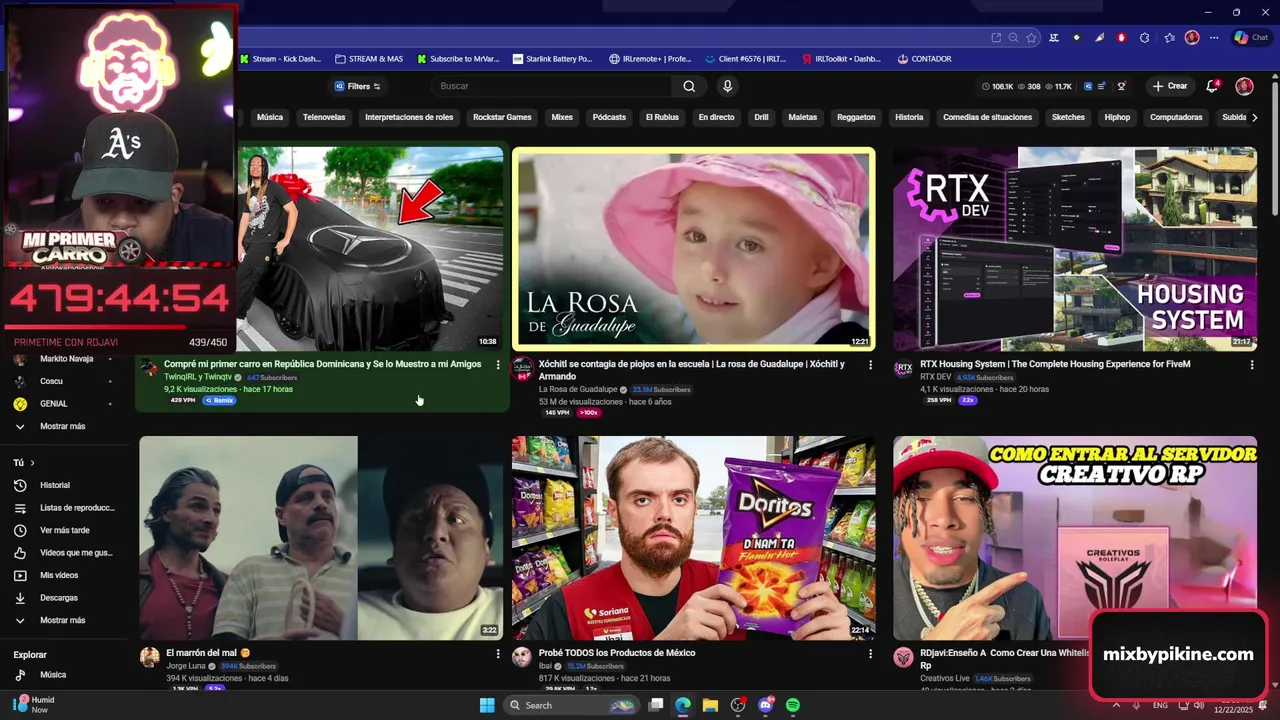Select the Reggaeton chip

coord(856,117)
